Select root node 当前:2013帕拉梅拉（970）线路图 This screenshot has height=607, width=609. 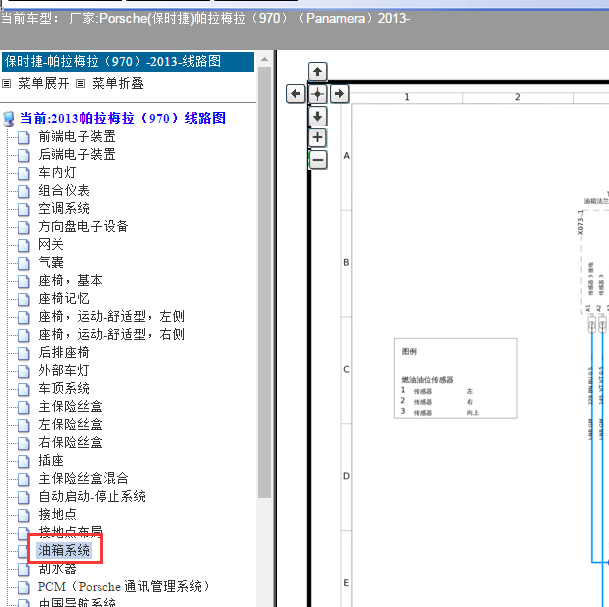coord(123,118)
